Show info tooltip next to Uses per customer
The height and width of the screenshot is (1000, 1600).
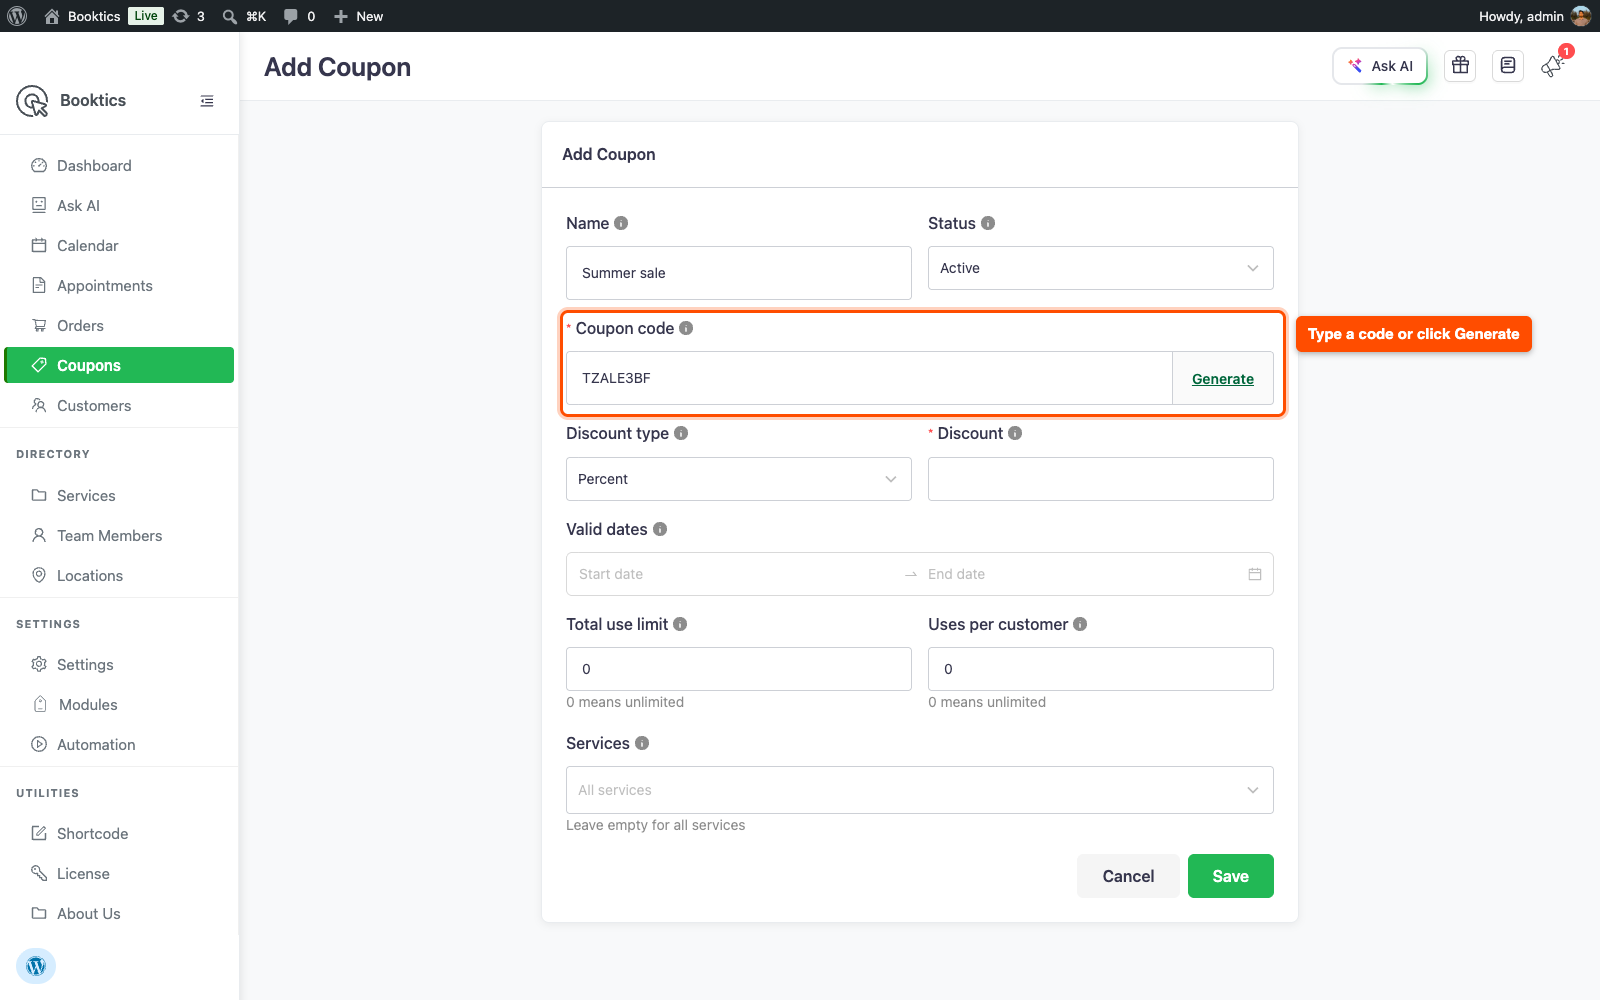click(1080, 624)
